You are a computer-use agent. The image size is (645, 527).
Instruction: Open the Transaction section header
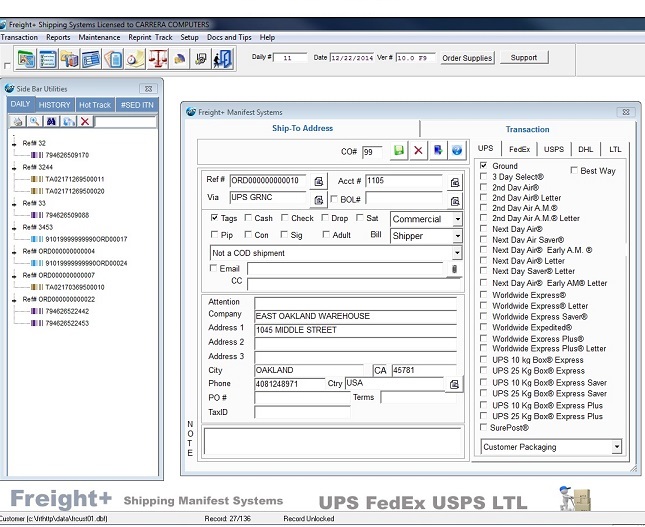[x=527, y=130]
